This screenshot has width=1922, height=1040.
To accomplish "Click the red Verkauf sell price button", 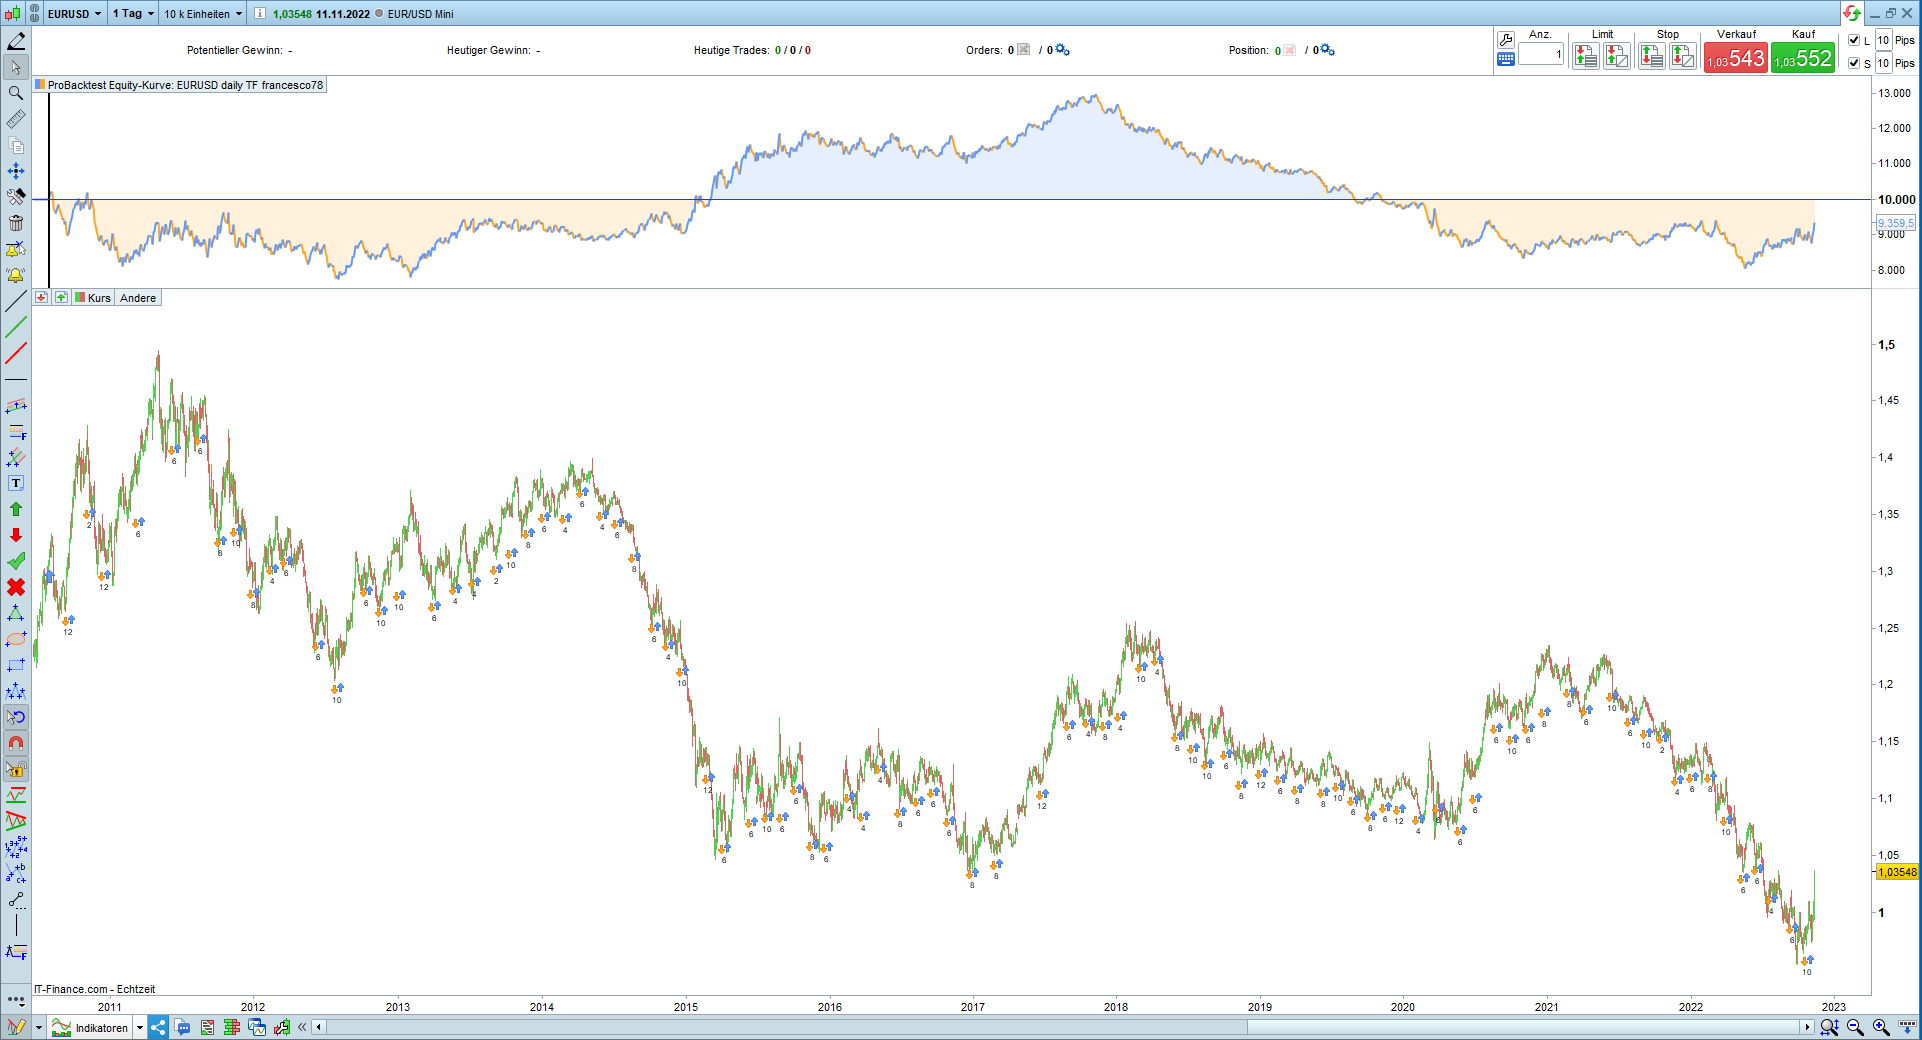I will click(x=1735, y=58).
